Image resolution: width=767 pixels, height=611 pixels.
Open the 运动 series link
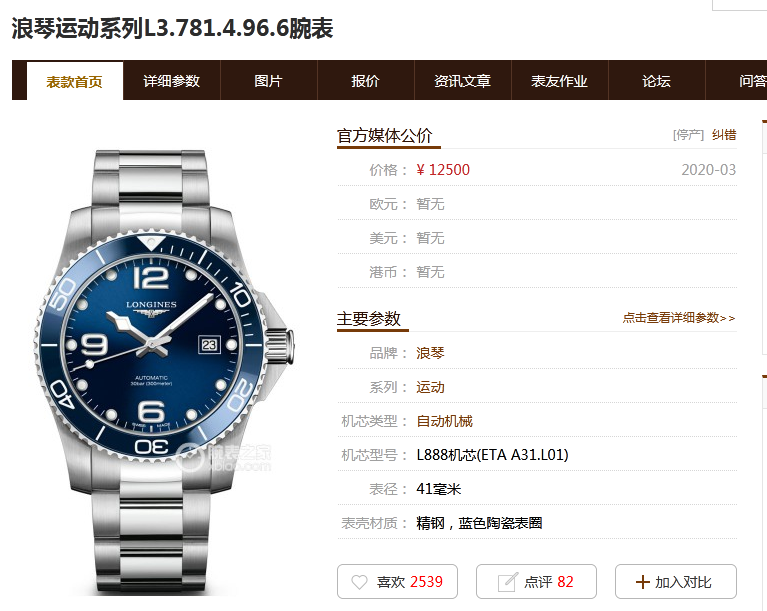[x=430, y=387]
